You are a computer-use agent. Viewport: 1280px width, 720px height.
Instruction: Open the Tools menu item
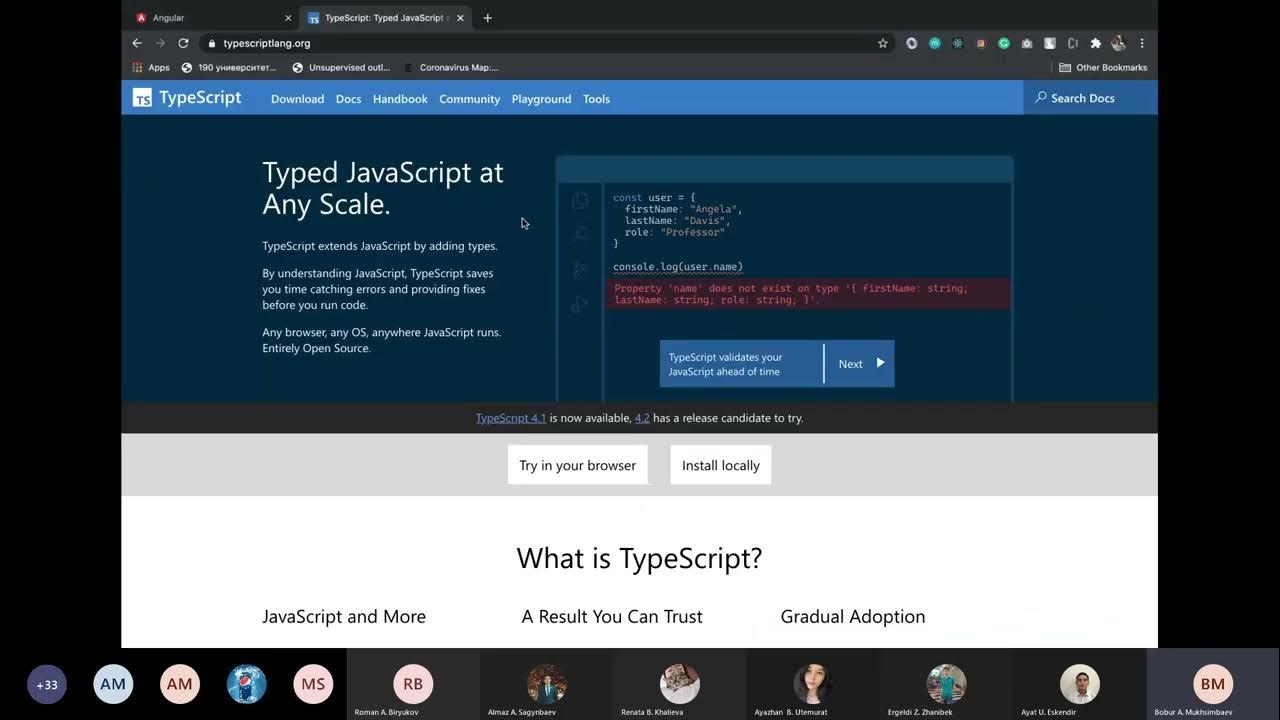tap(596, 99)
